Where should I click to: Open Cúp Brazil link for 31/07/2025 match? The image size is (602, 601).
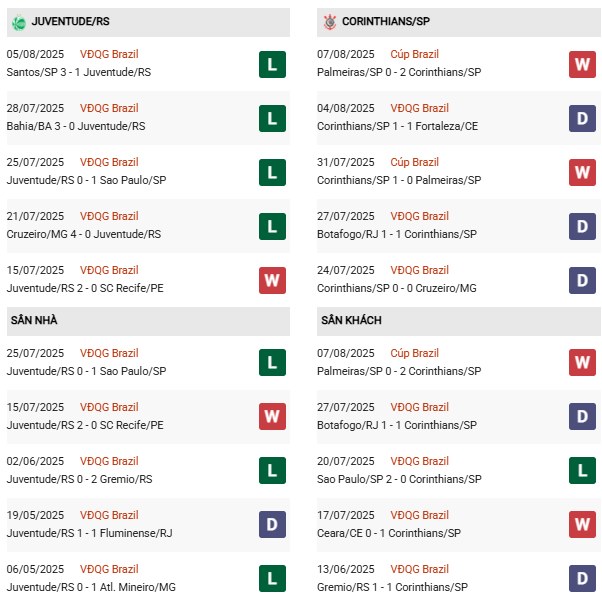click(x=415, y=162)
